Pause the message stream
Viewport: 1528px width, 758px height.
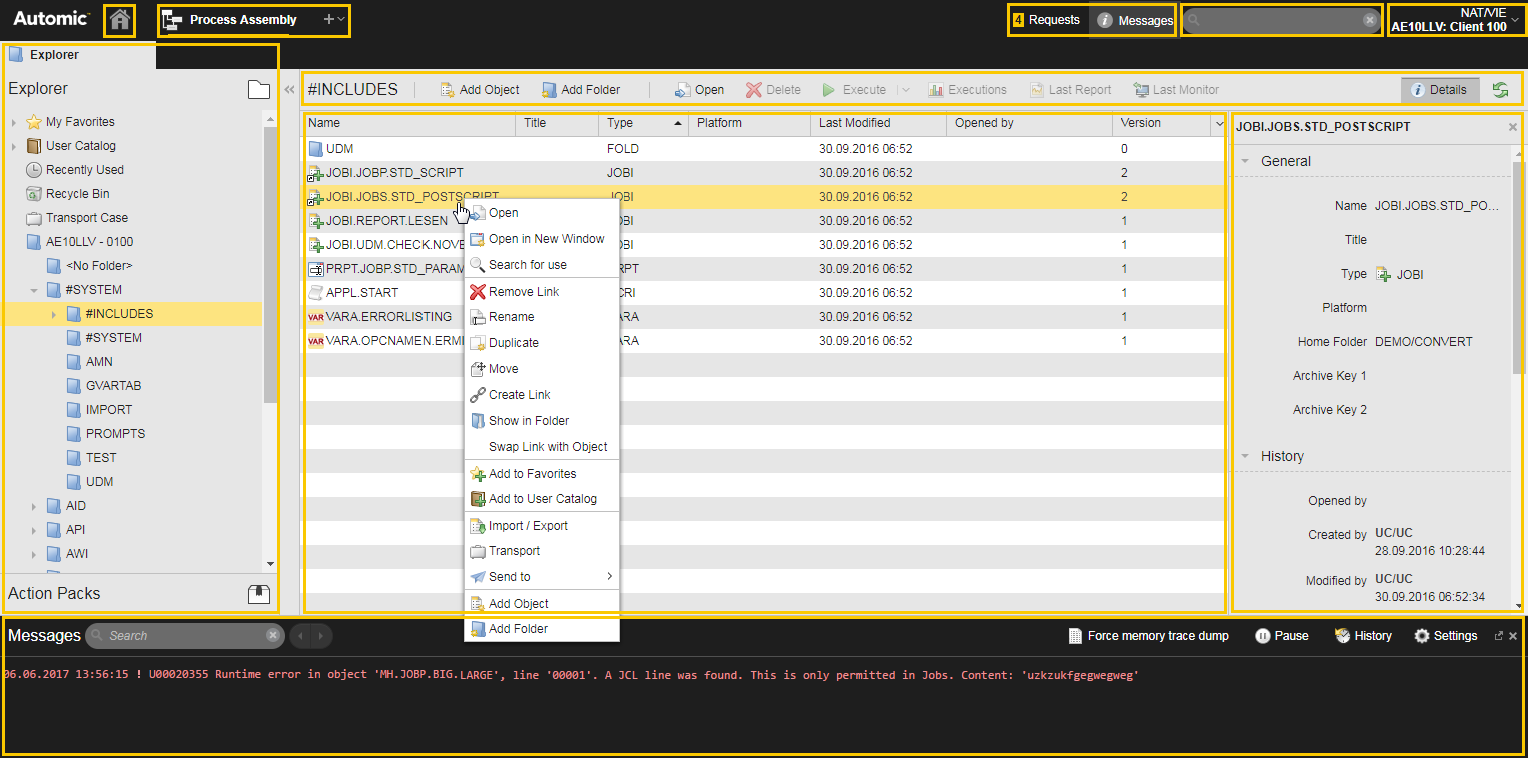tap(1281, 636)
